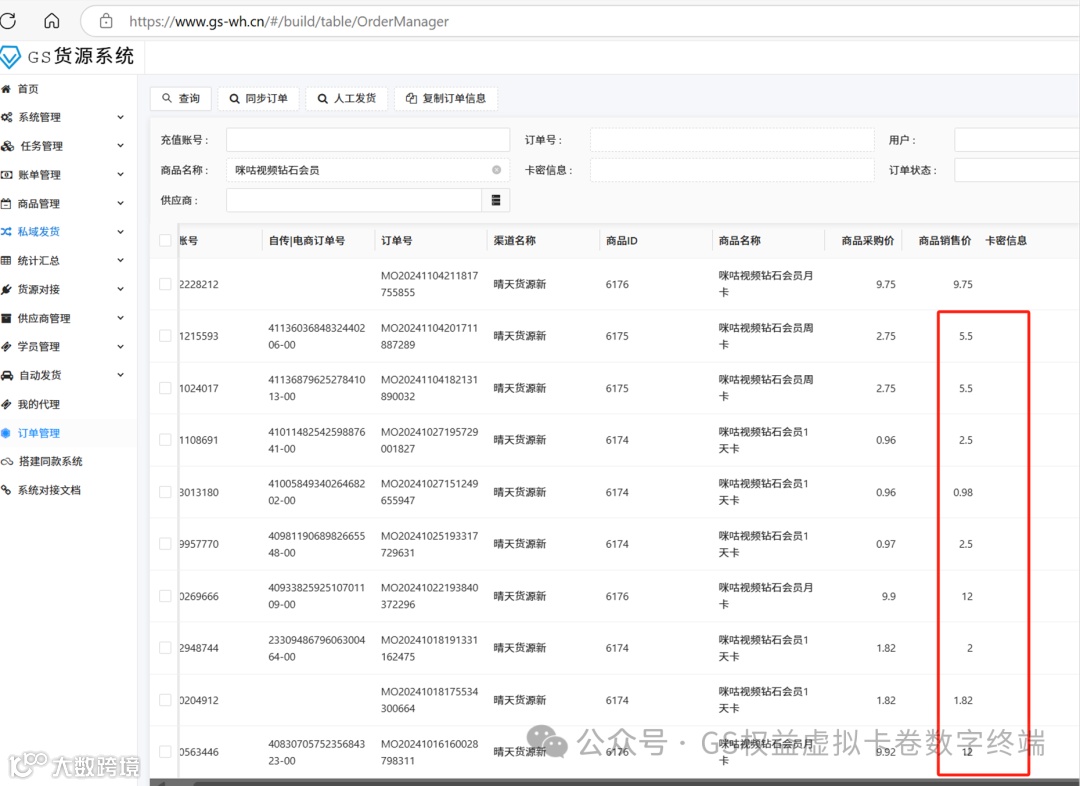
Task: Check the row with account 1108691
Action: (165, 440)
